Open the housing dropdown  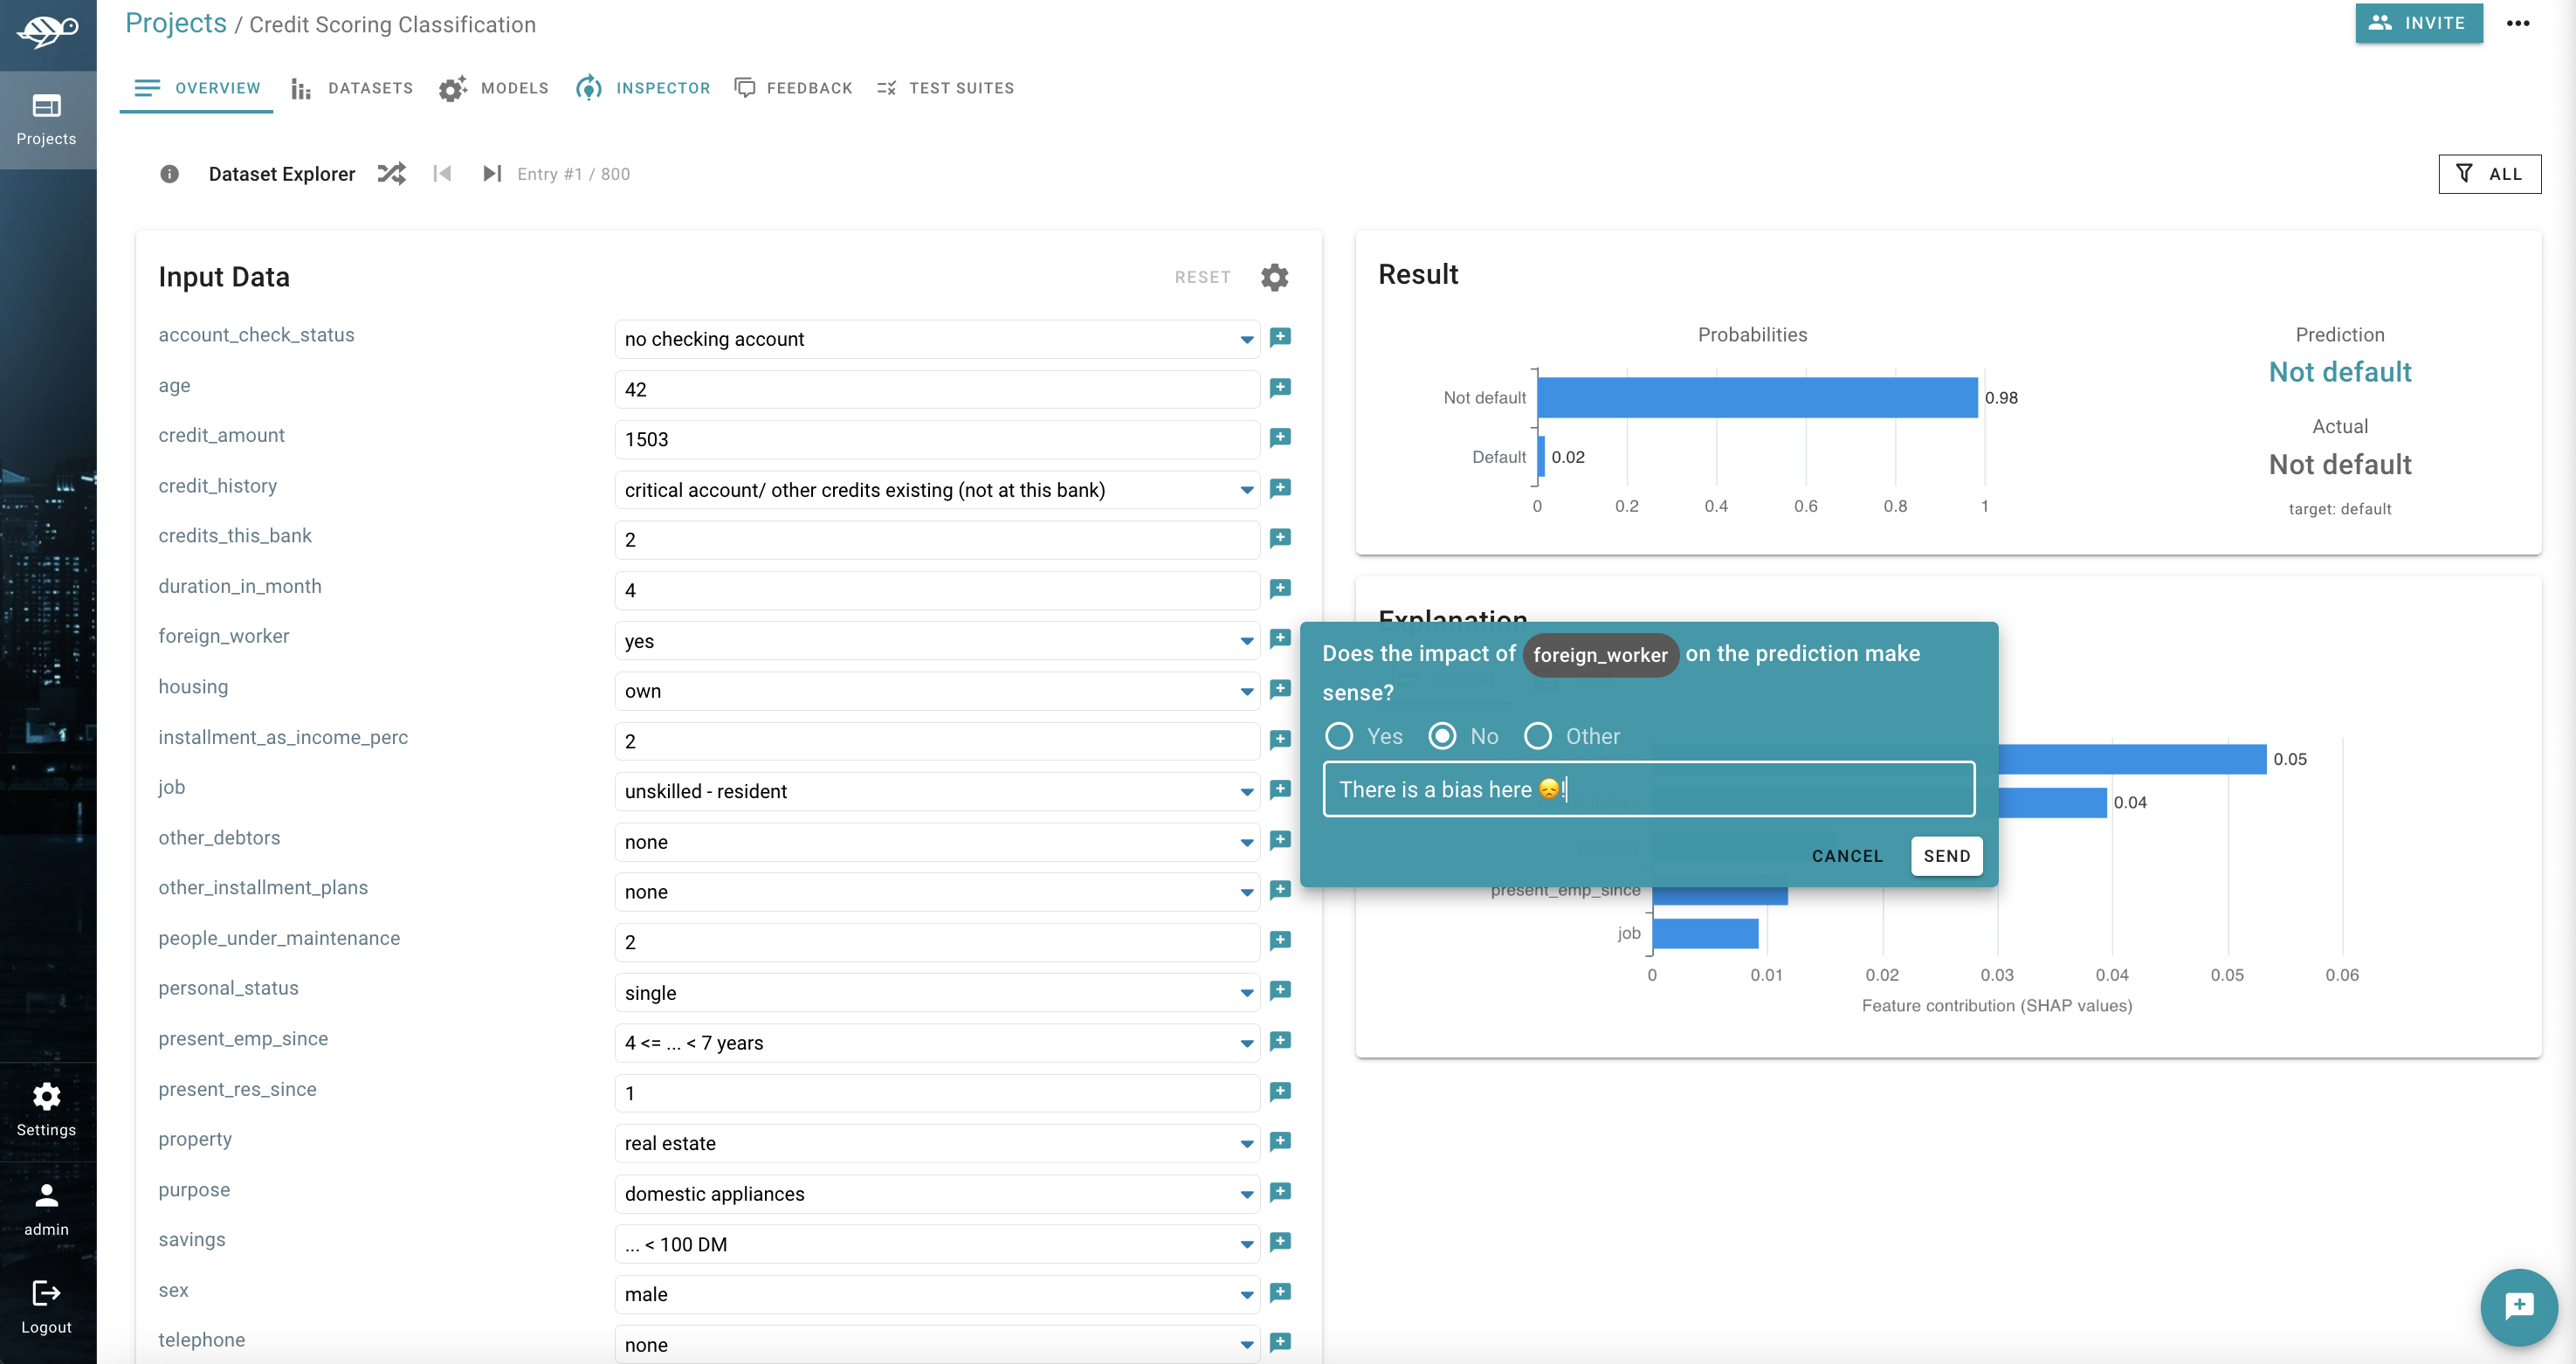(1246, 691)
